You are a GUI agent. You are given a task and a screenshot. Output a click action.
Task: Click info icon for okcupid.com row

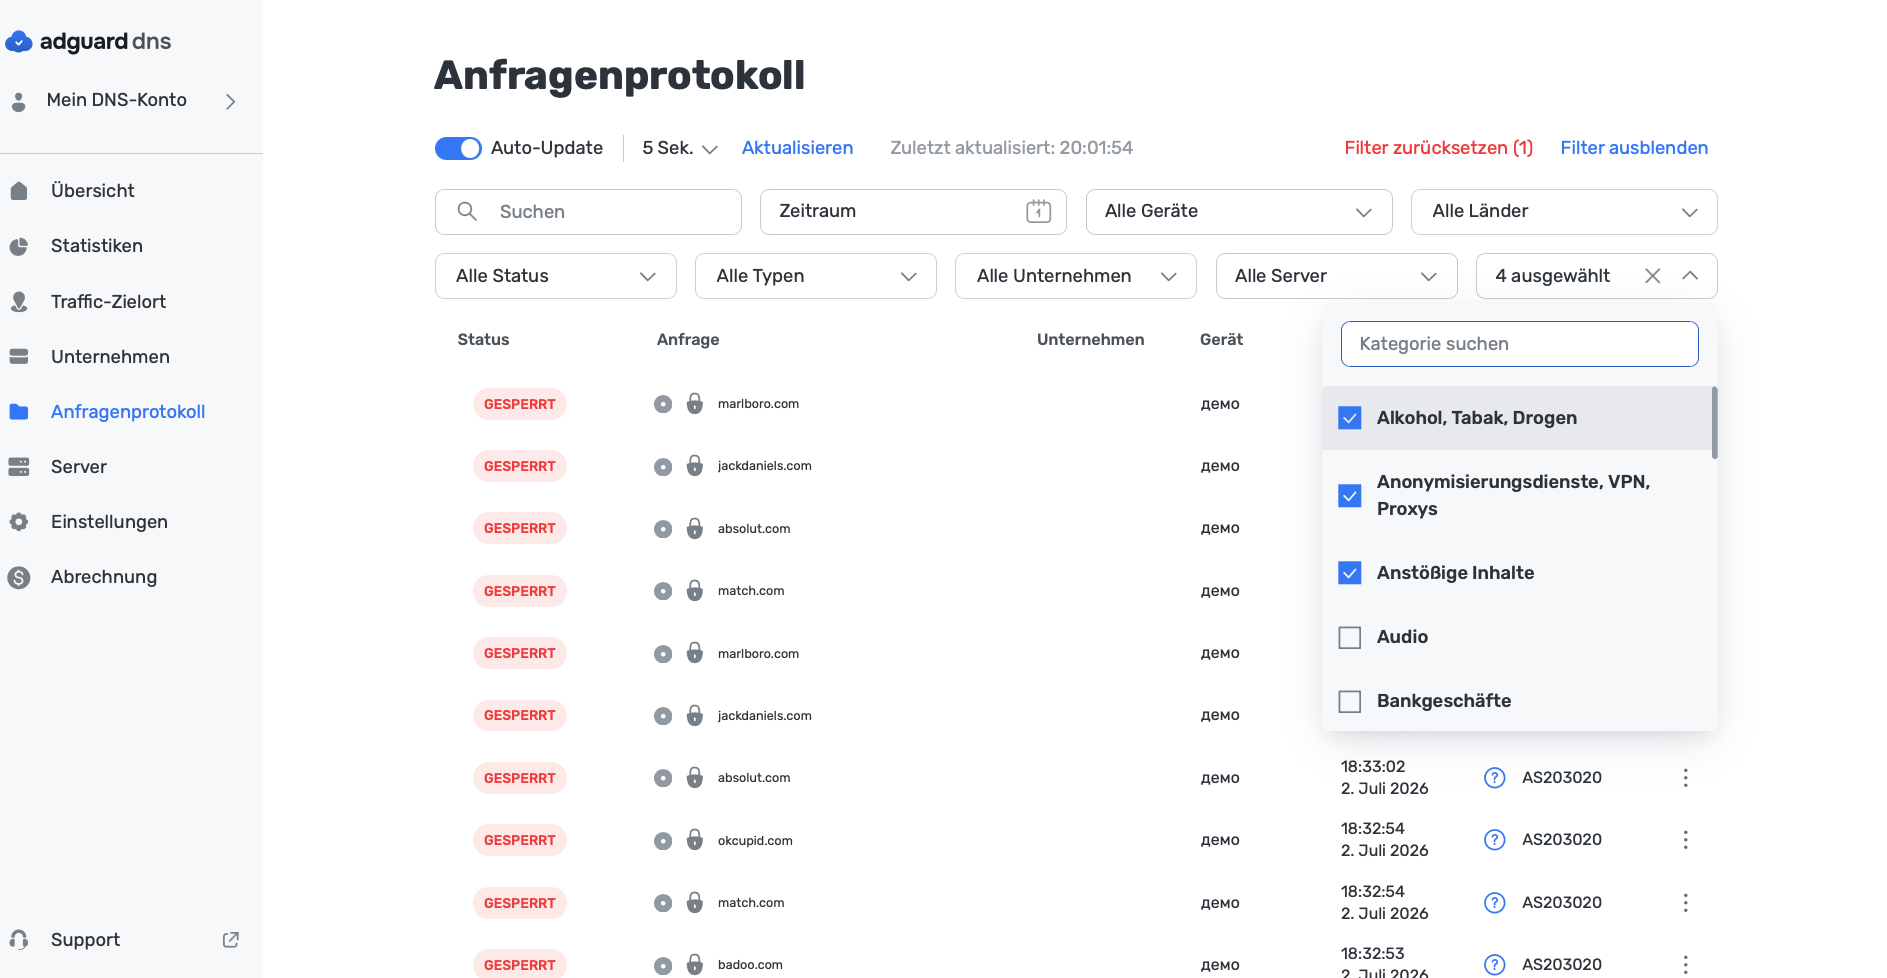tap(1494, 840)
